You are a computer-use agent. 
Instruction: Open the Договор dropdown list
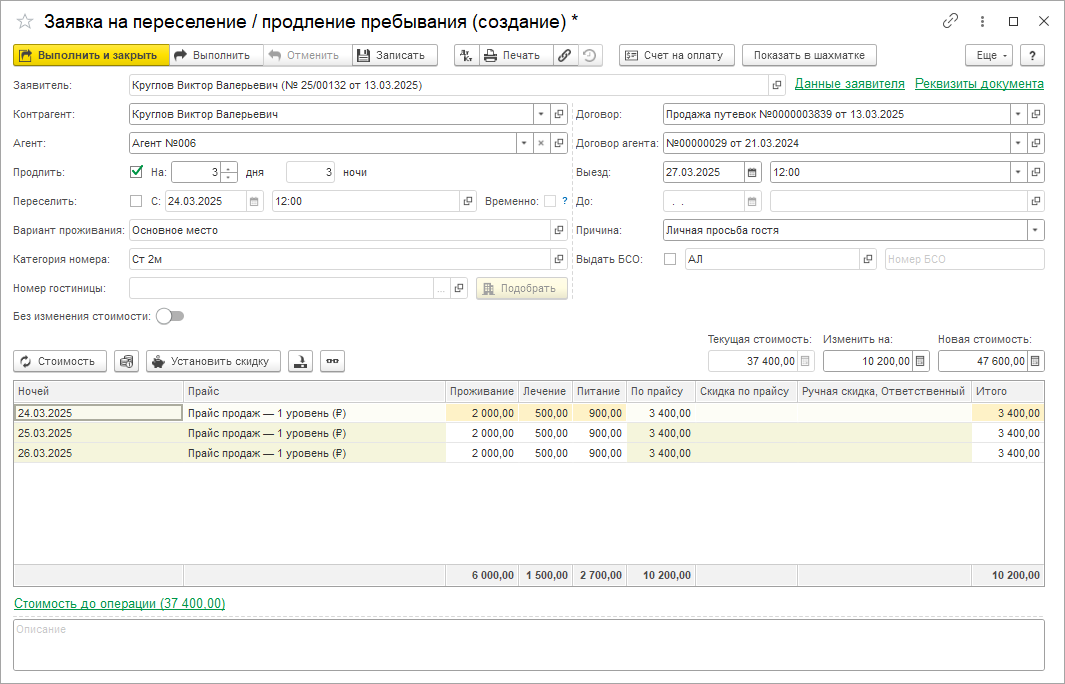click(1018, 114)
